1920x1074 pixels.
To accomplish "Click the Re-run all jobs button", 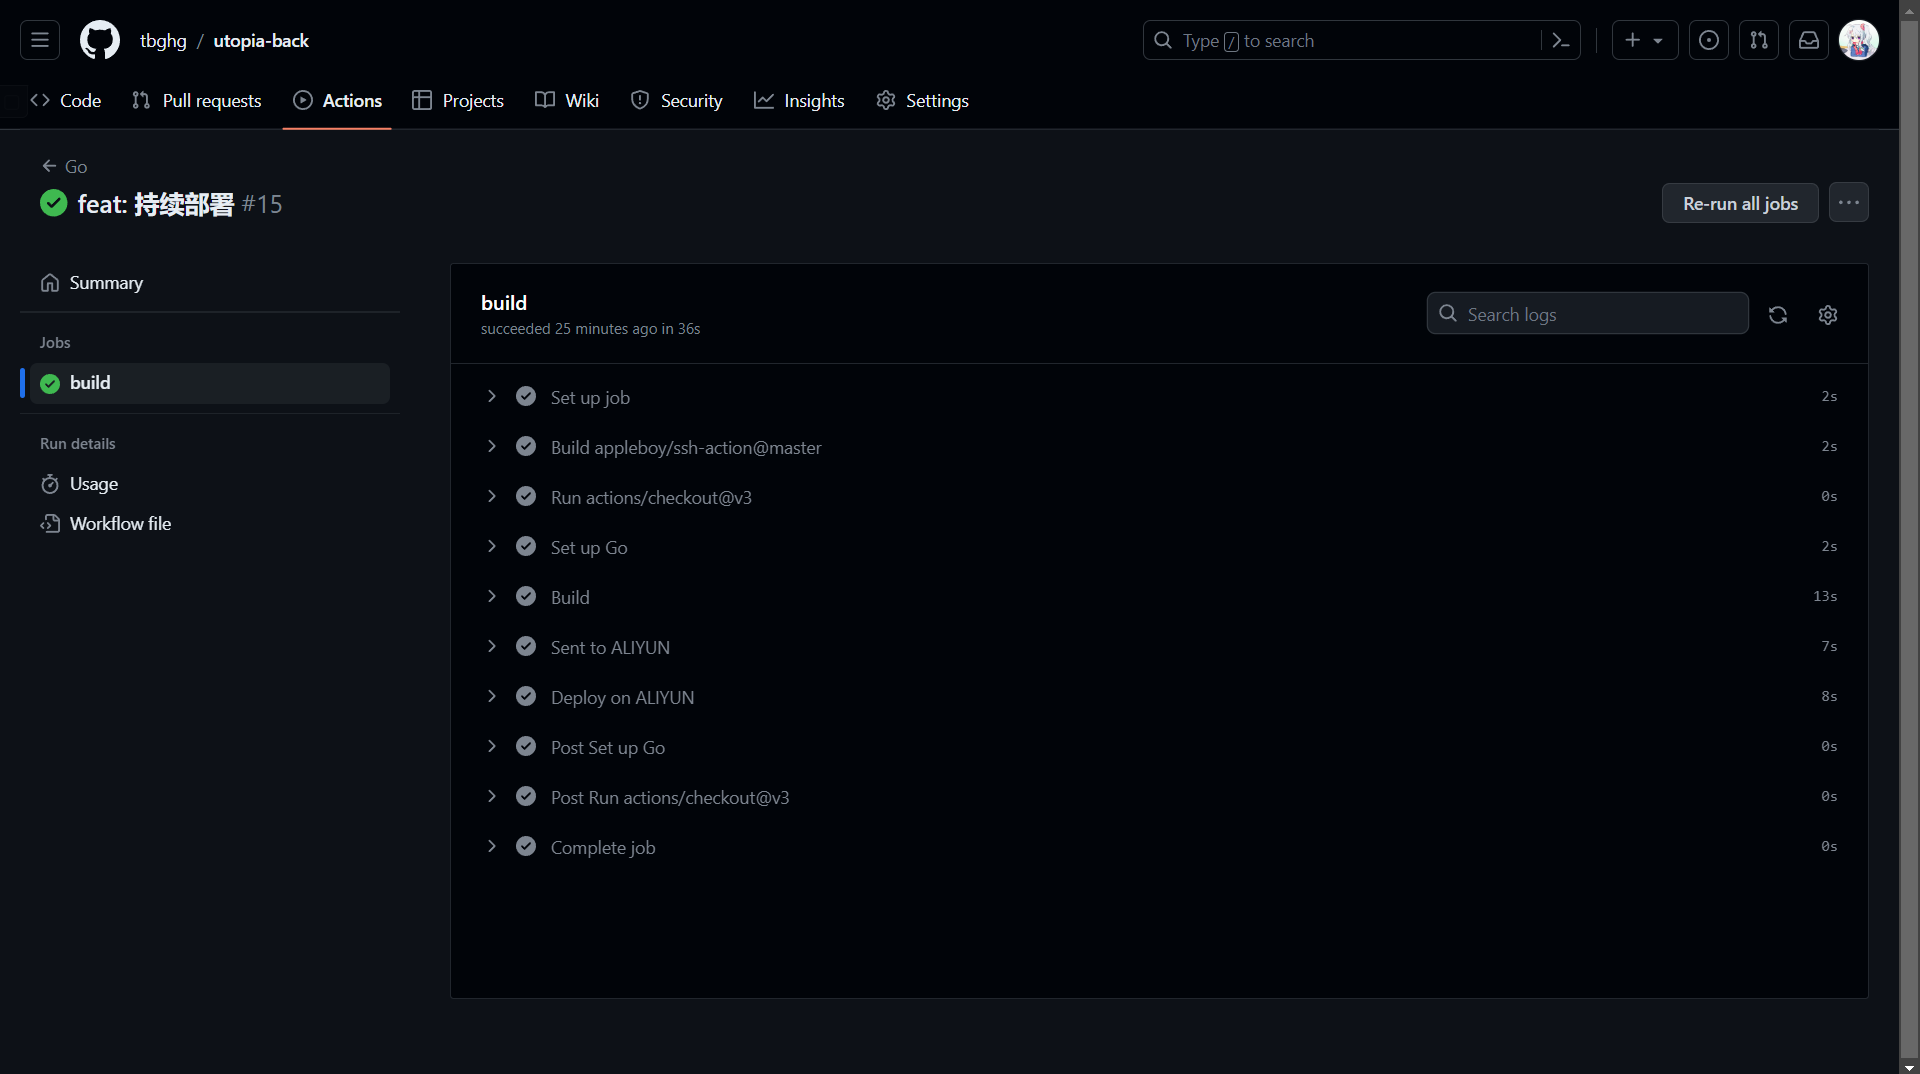I will pos(1739,203).
